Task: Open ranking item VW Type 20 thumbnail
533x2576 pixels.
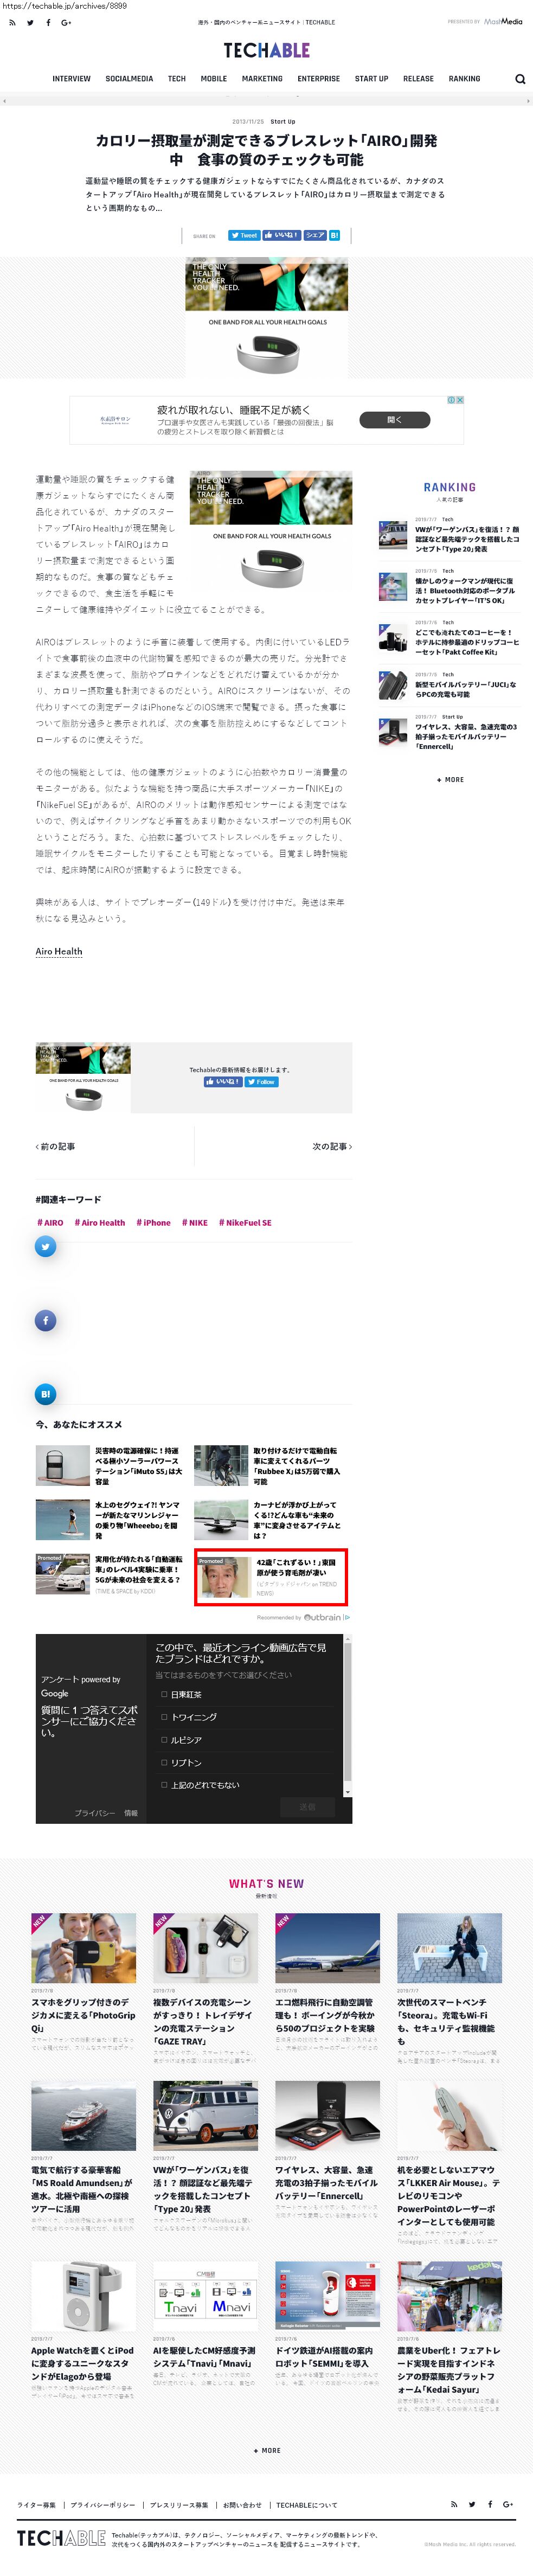Action: (x=393, y=535)
